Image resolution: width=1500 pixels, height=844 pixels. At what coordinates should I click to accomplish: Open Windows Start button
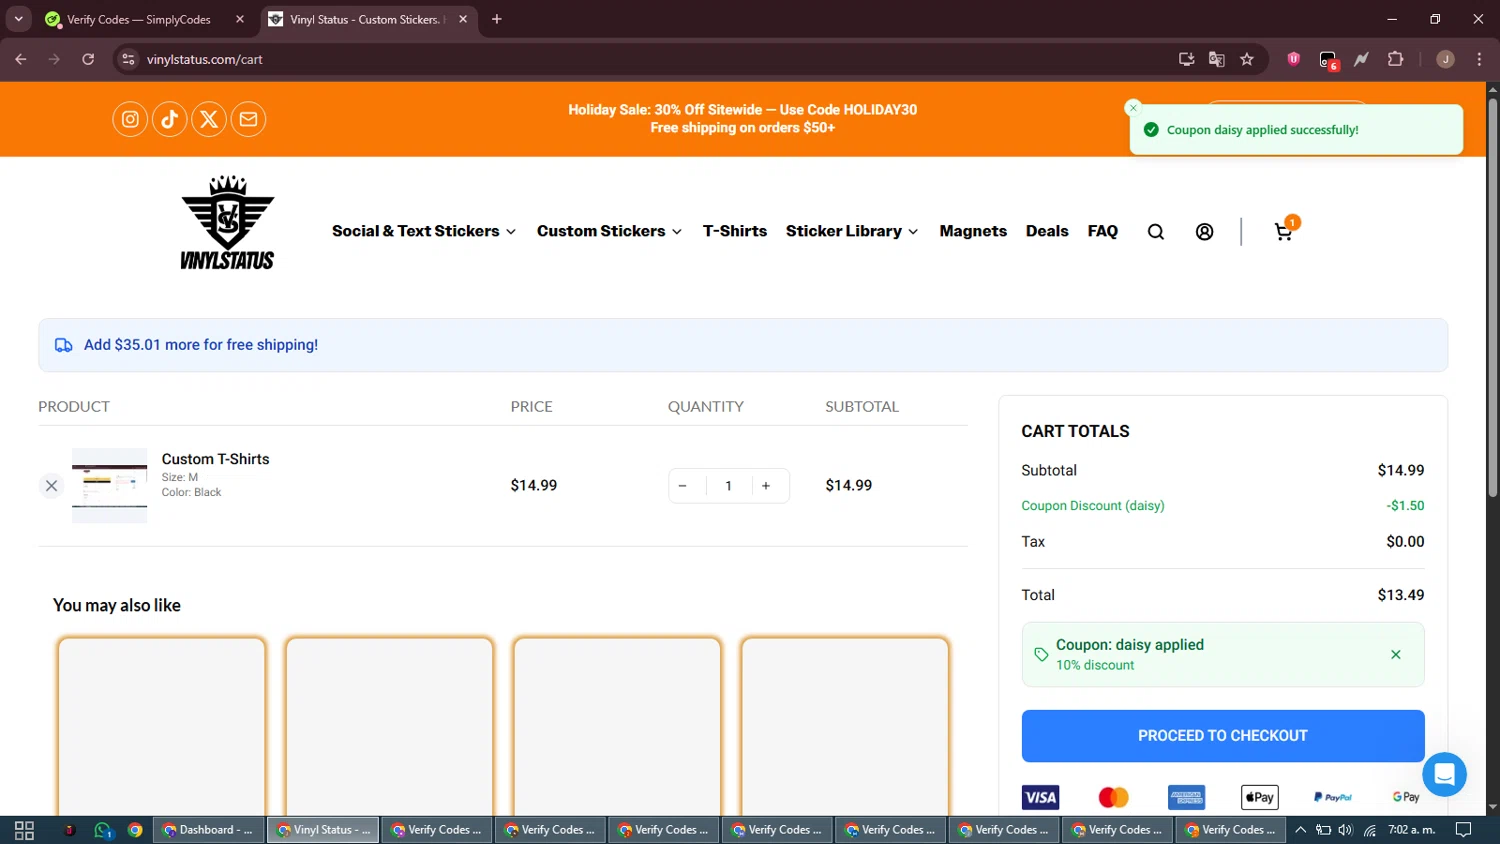[x=24, y=830]
